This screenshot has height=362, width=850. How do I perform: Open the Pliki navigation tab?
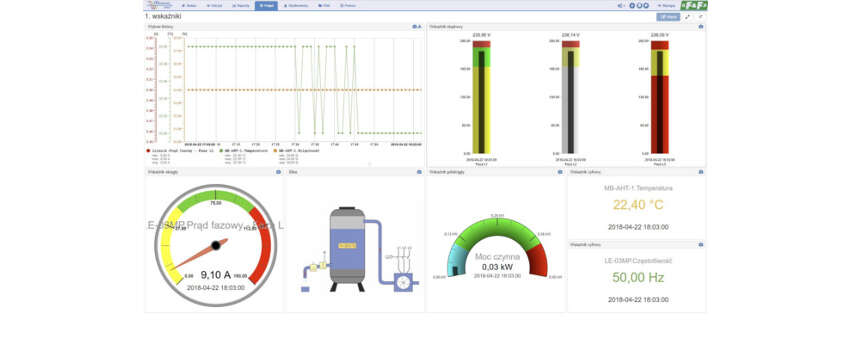324,5
